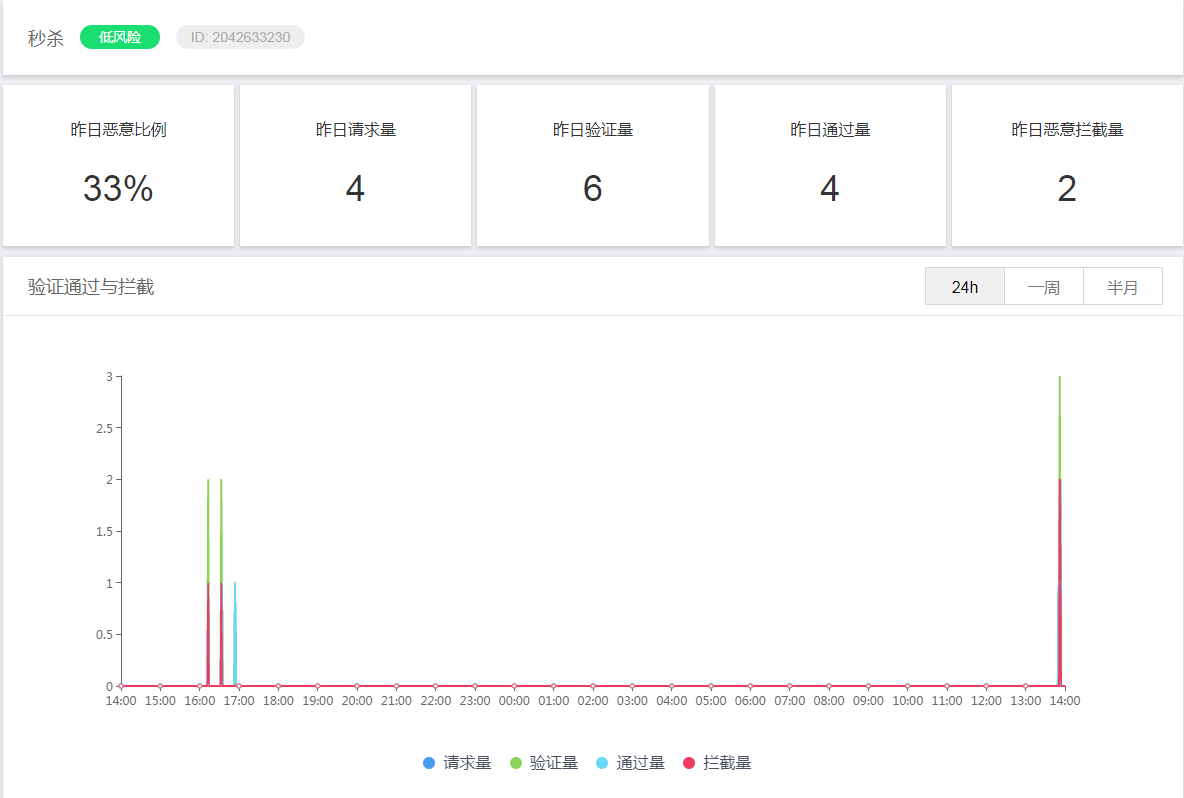Viewport: 1184px width, 798px height.
Task: Click the red 拦截量 legend dot
Action: point(689,763)
